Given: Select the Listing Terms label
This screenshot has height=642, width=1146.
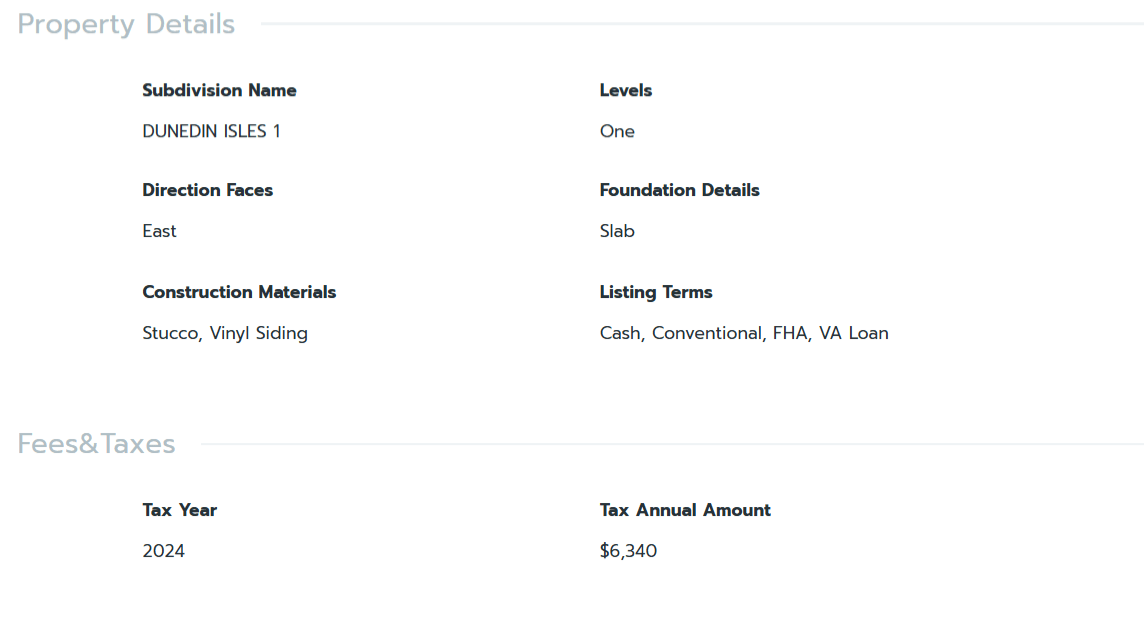Looking at the screenshot, I should 656,292.
